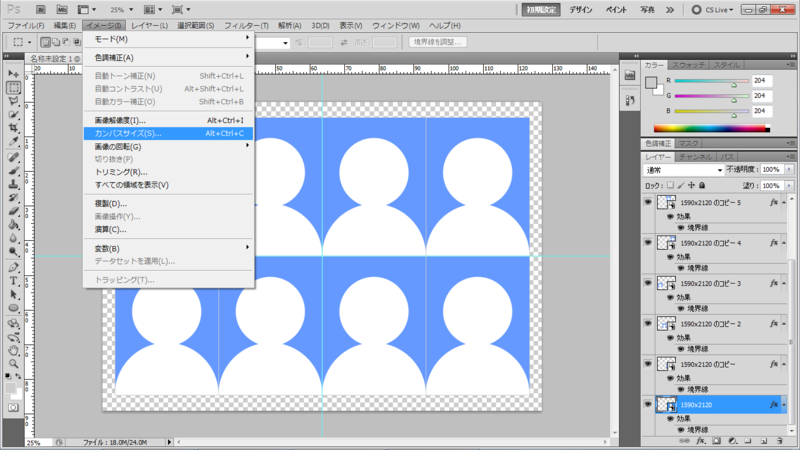The height and width of the screenshot is (450, 800).
Task: Collapse effects of layer コピー 5
Action: tap(784, 203)
